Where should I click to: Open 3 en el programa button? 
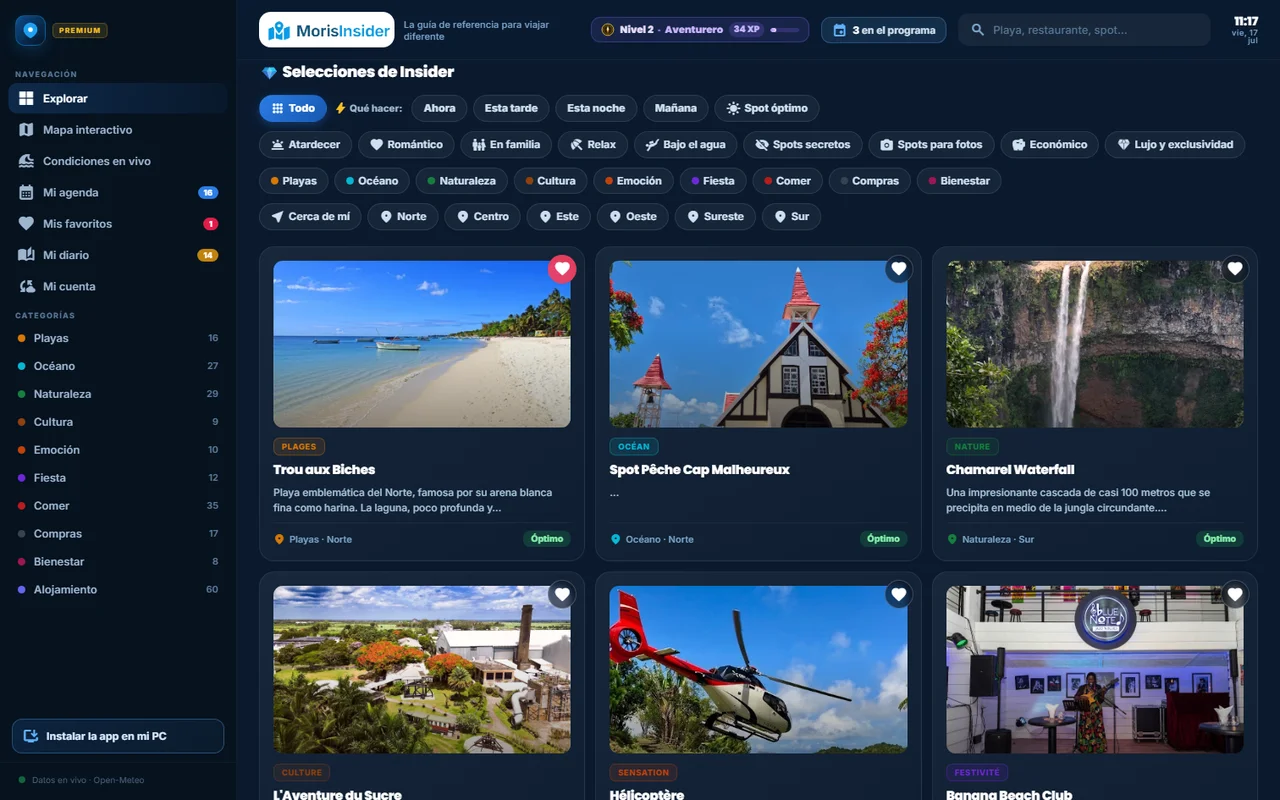pyautogui.click(x=884, y=30)
